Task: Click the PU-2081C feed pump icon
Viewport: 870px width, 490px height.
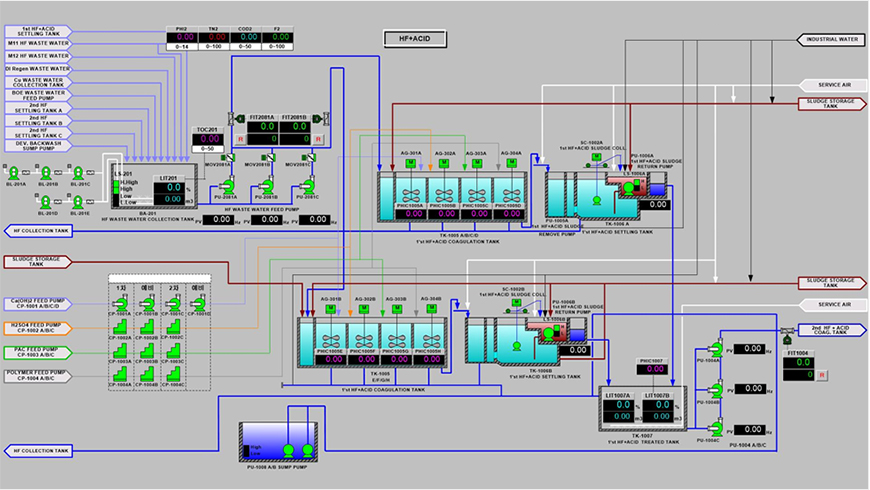Action: click(x=307, y=185)
